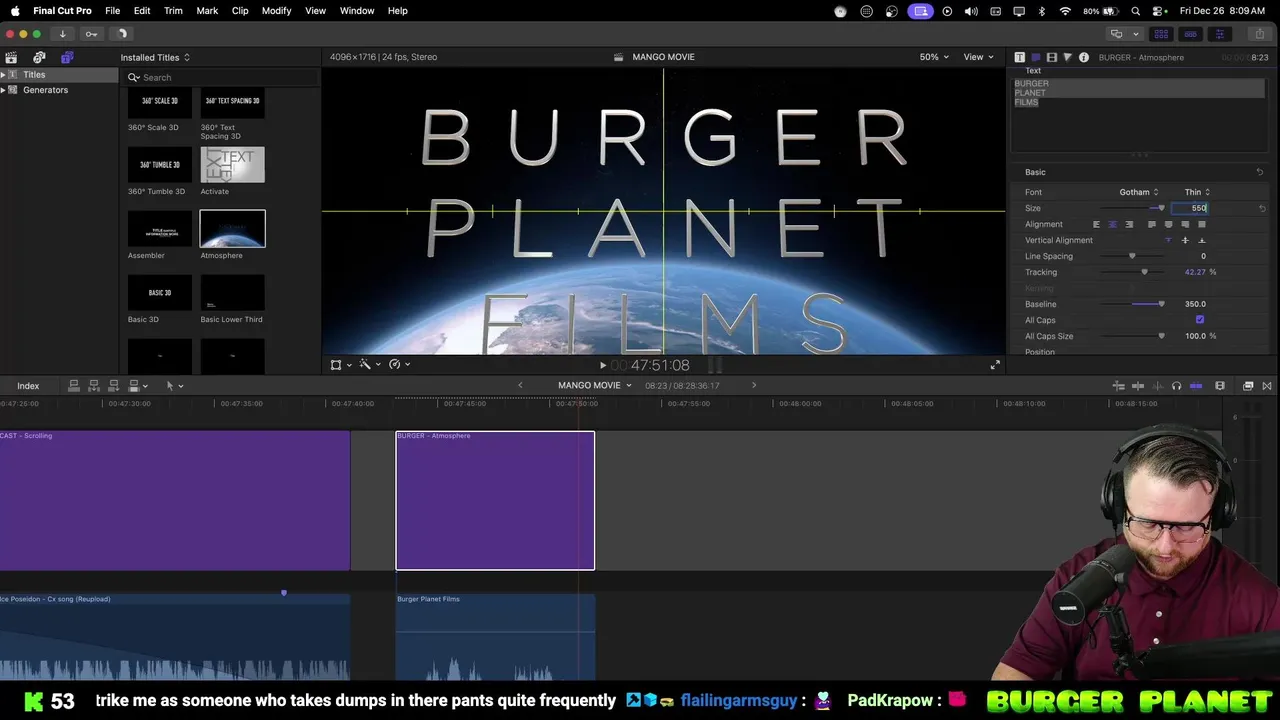The width and height of the screenshot is (1280, 720).
Task: Switch to the Video inspector filmstrip icon
Action: pyautogui.click(x=1052, y=57)
